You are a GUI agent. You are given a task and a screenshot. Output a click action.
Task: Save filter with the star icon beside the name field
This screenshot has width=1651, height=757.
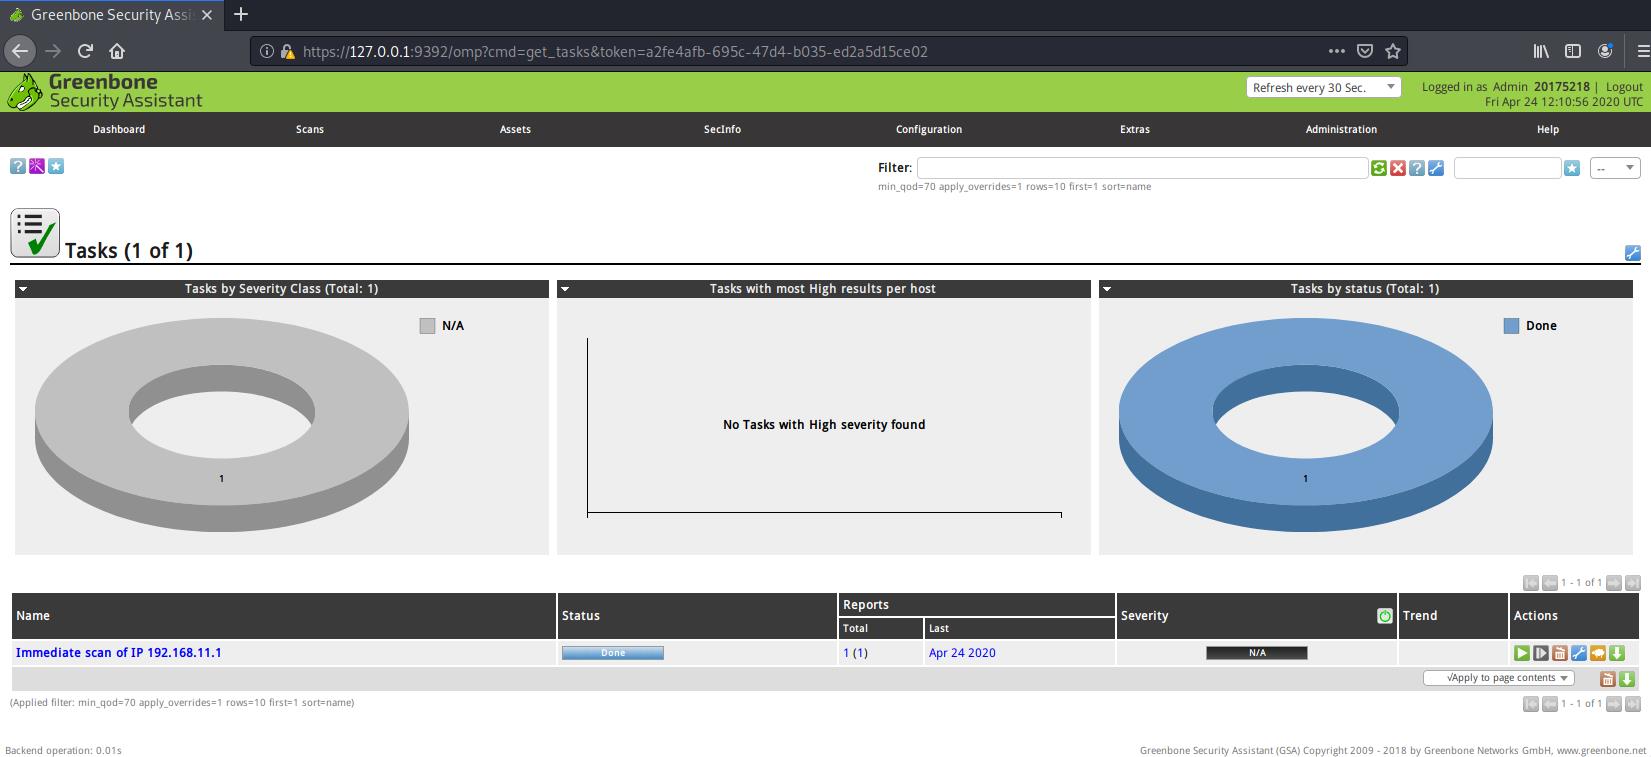click(1572, 168)
